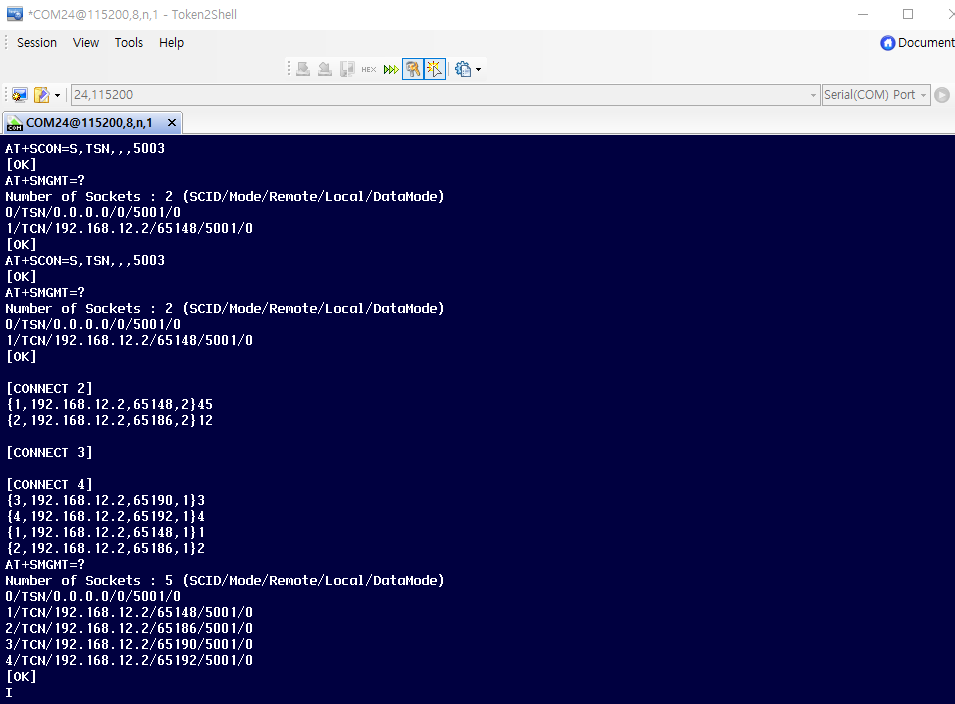Toggle HEX display mode
This screenshot has width=955, height=704.
(368, 69)
